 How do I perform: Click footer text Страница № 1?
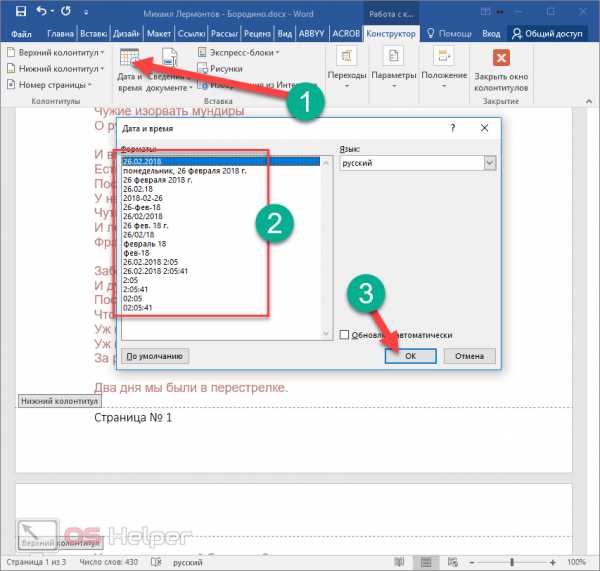(x=133, y=418)
